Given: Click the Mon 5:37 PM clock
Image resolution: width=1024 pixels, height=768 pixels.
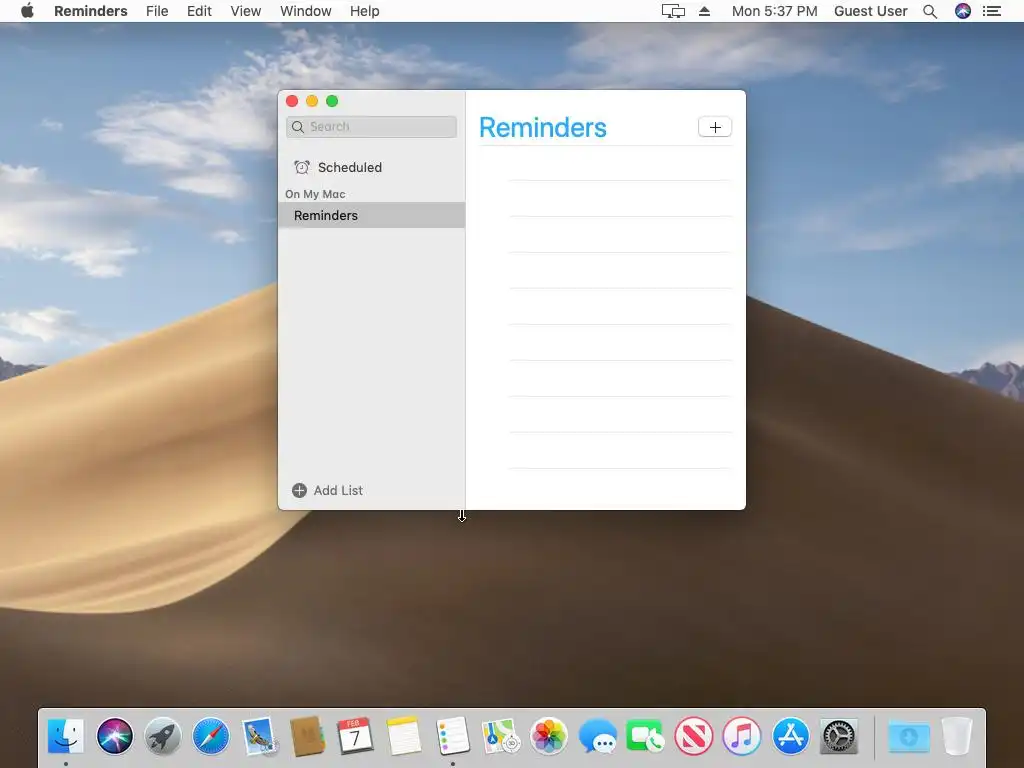Looking at the screenshot, I should [x=774, y=11].
